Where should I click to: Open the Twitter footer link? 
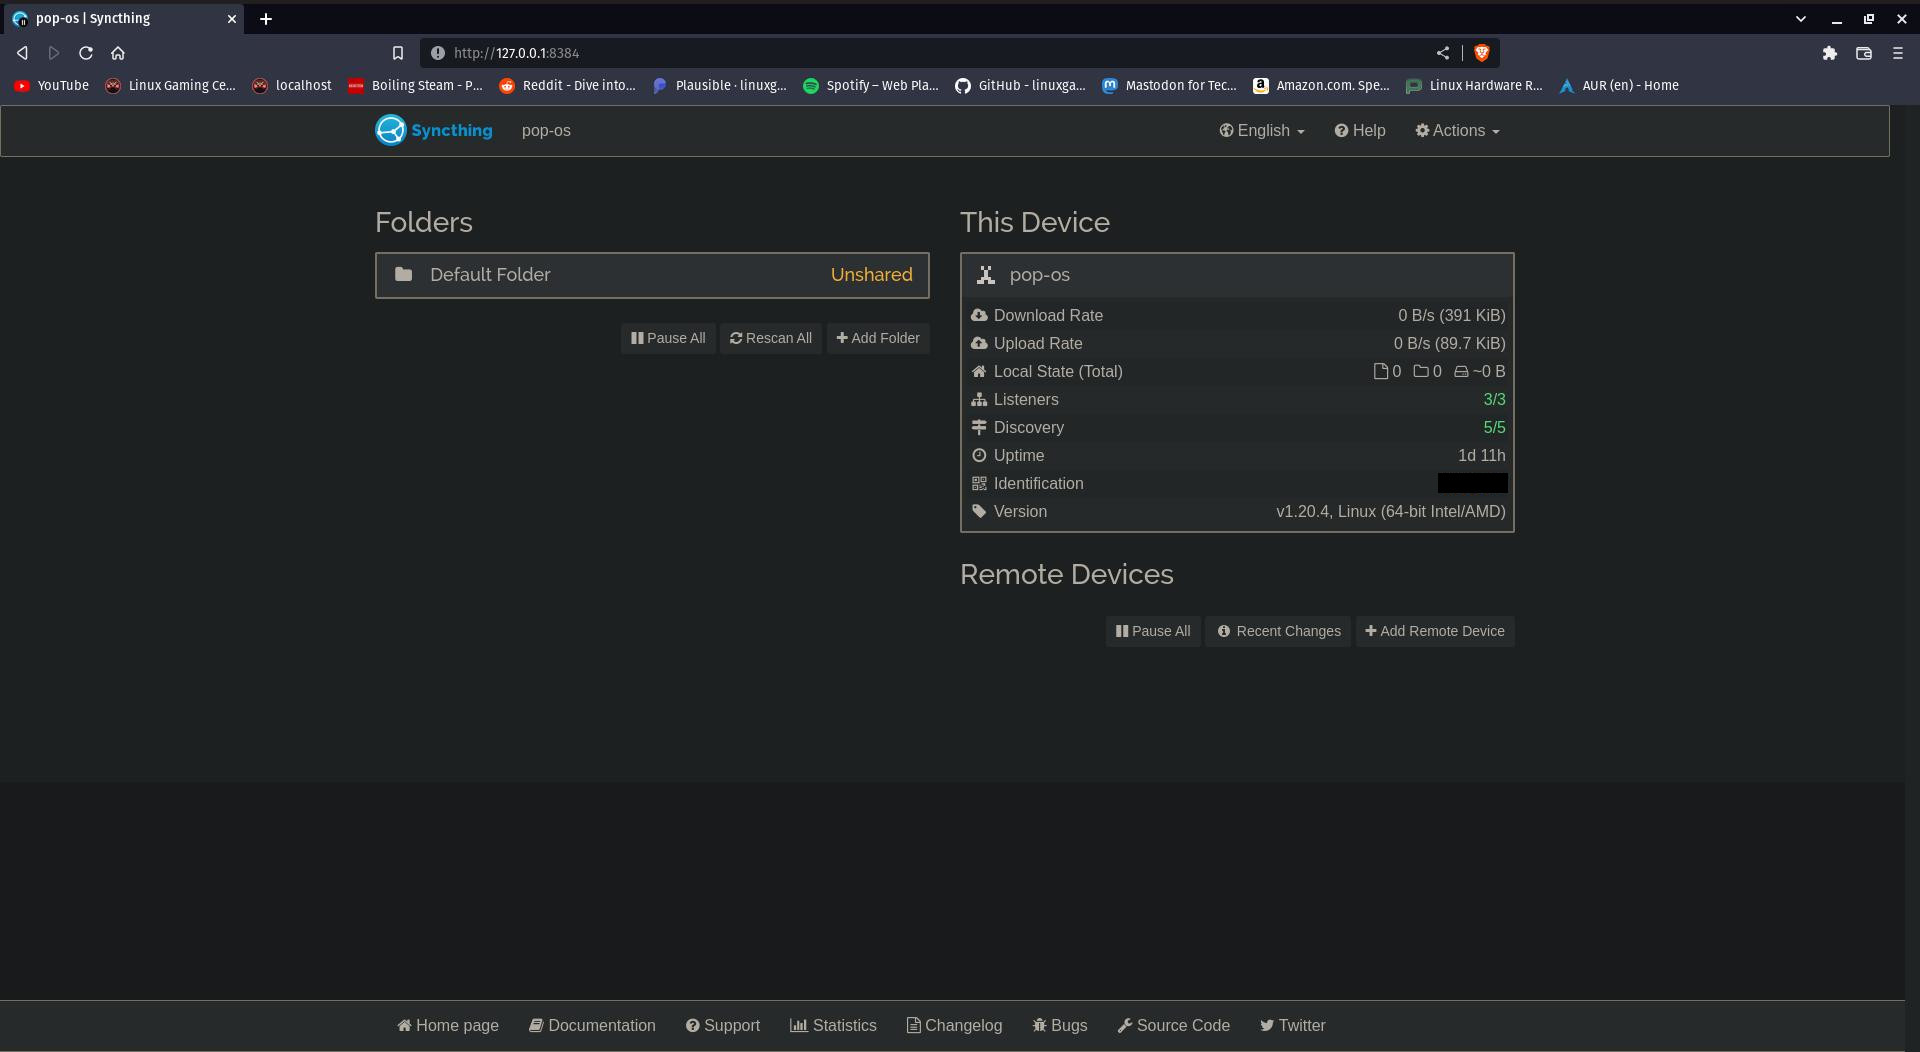tap(1293, 1025)
